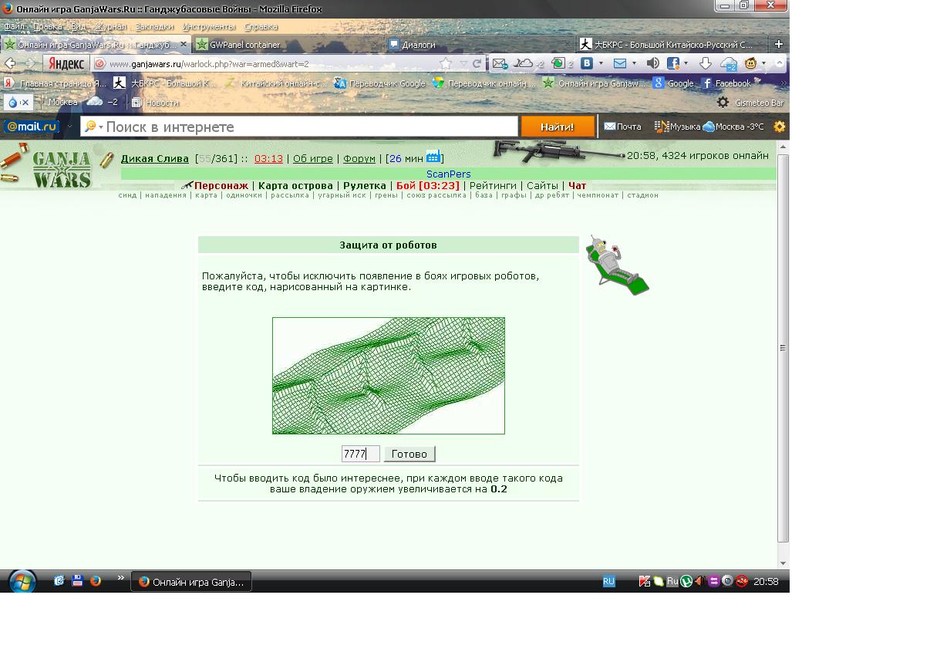This screenshot has width=930, height=649.
Task: Click the speaker sound toolbar icon
Action: [652, 63]
